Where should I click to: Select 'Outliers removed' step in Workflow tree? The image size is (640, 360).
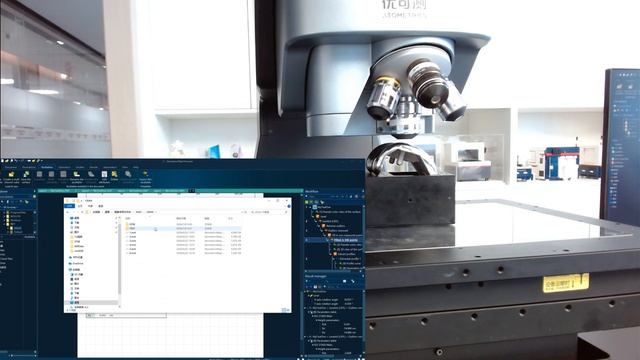click(x=337, y=231)
